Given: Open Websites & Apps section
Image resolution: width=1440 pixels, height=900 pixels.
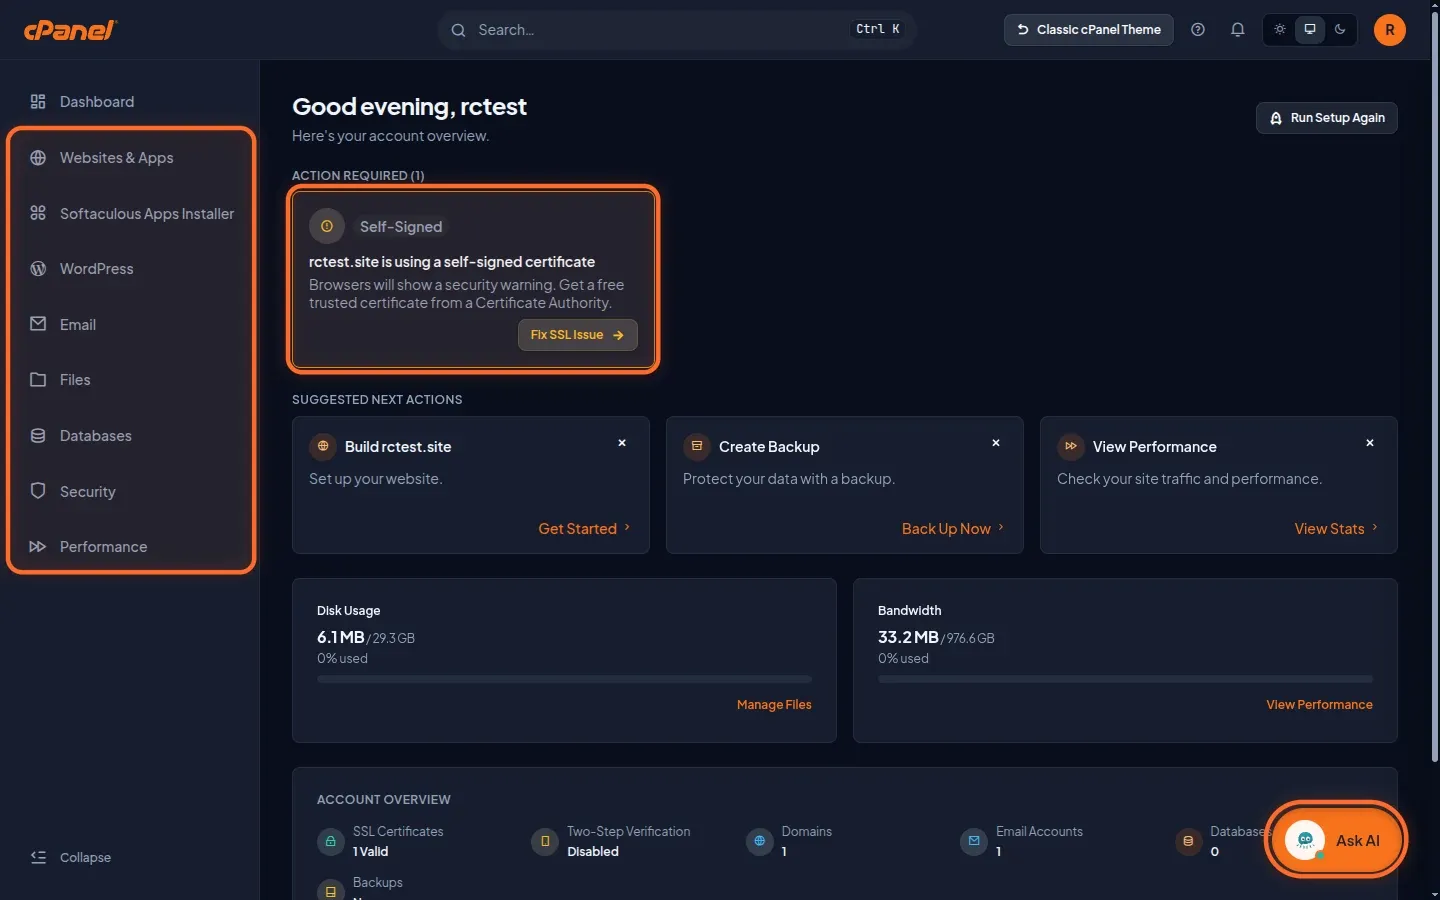Looking at the screenshot, I should (116, 158).
